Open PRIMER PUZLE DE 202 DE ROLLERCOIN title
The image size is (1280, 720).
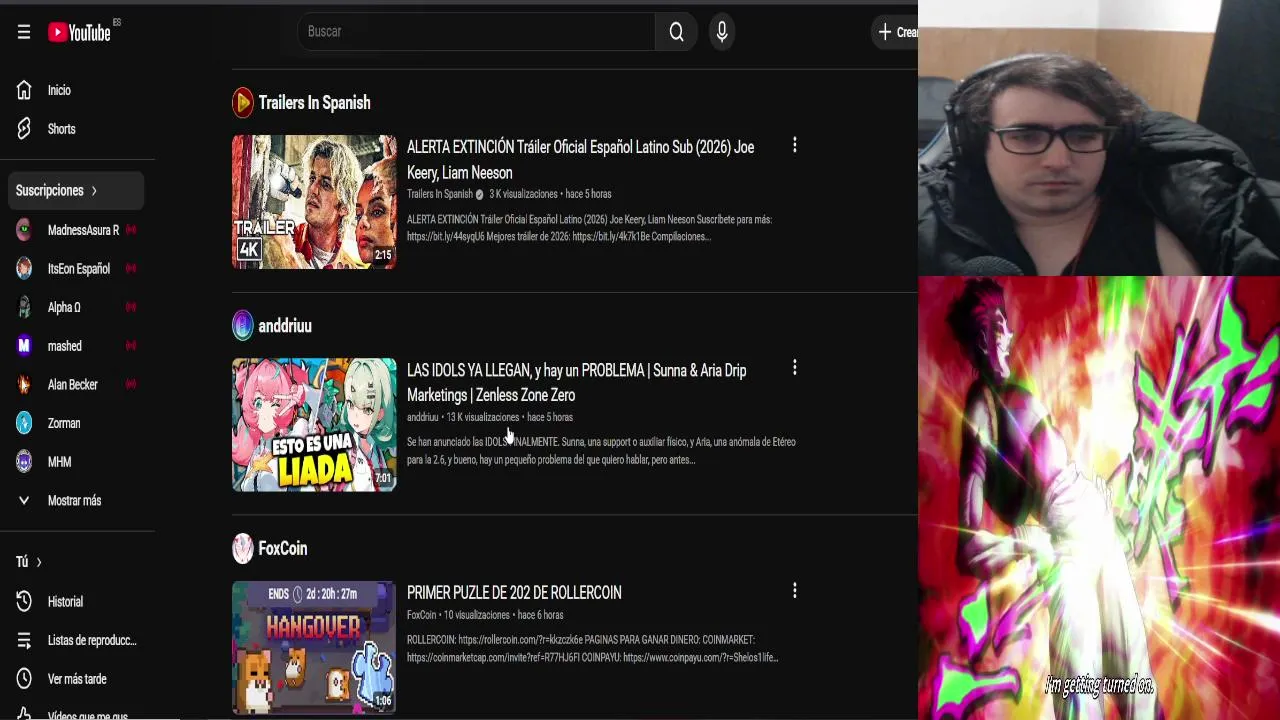click(x=514, y=593)
